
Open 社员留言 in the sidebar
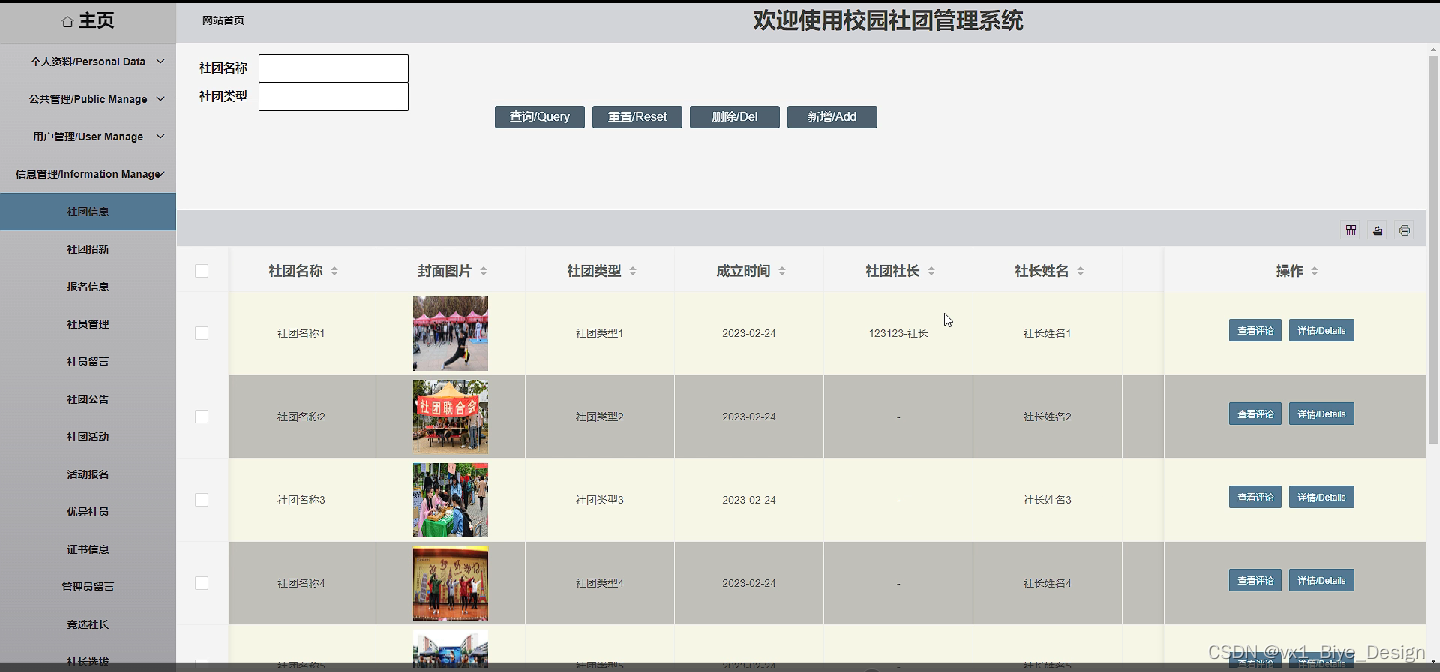[88, 362]
